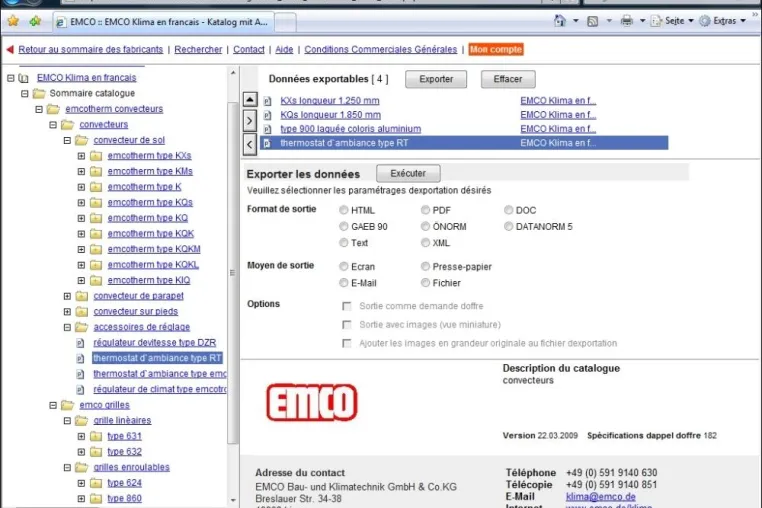Open the Rechercher link
The height and width of the screenshot is (508, 762).
[198, 49]
